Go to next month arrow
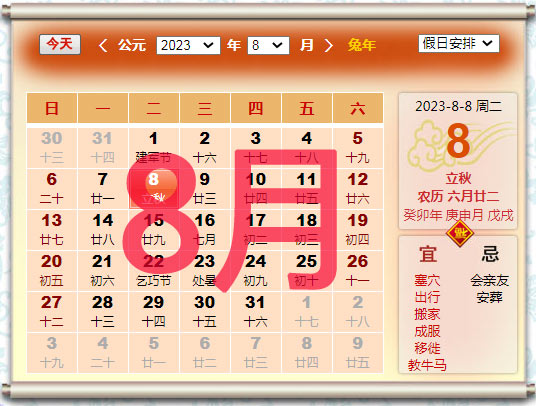 click(329, 45)
